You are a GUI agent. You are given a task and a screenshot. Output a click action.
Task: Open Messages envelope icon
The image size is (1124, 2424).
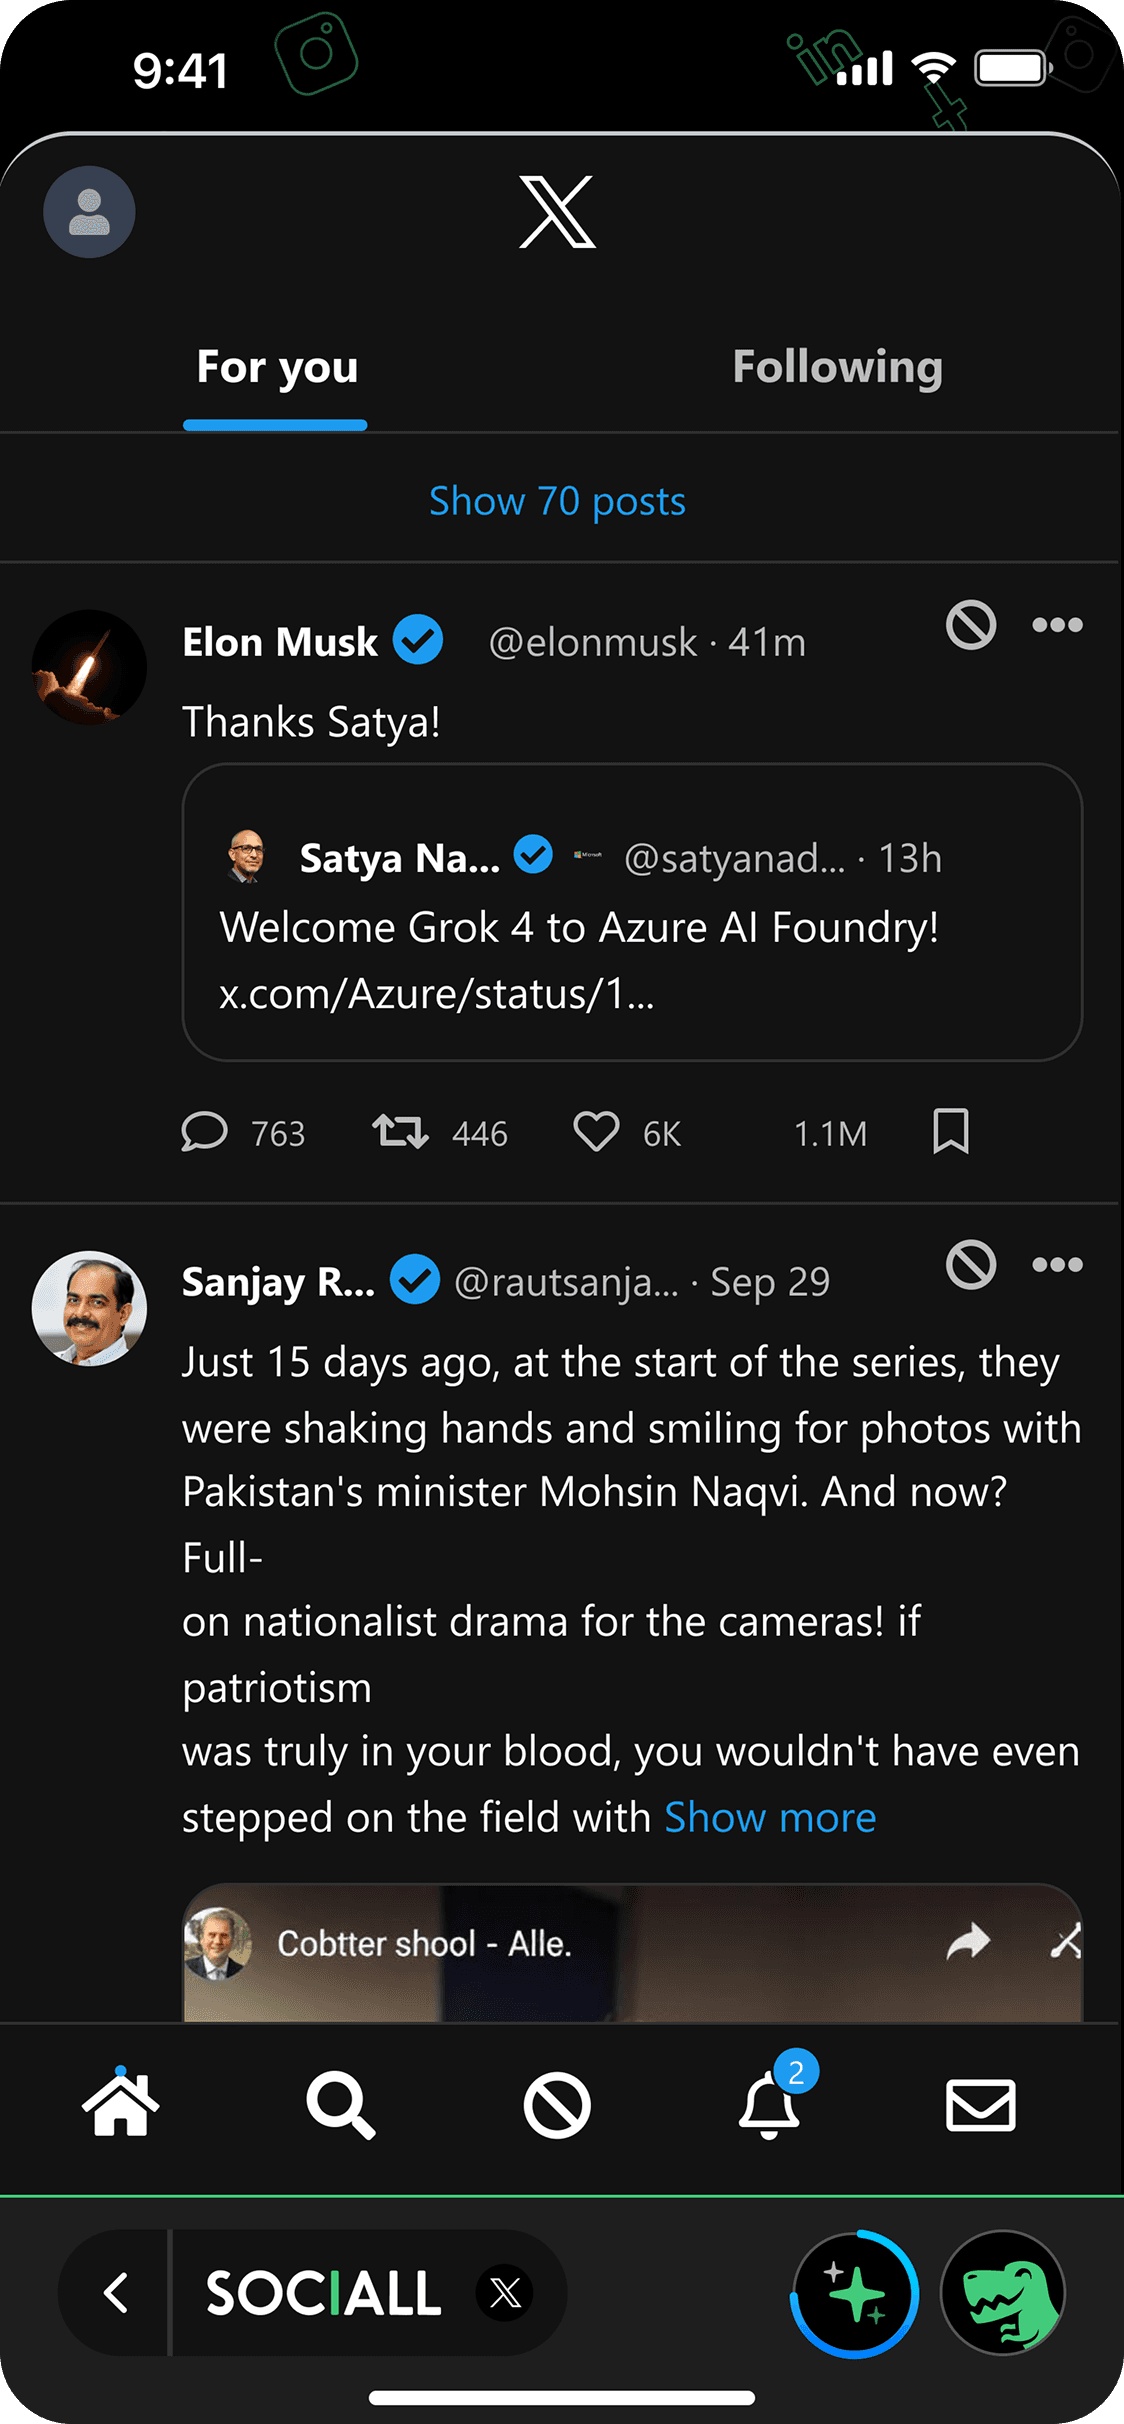pyautogui.click(x=980, y=2104)
